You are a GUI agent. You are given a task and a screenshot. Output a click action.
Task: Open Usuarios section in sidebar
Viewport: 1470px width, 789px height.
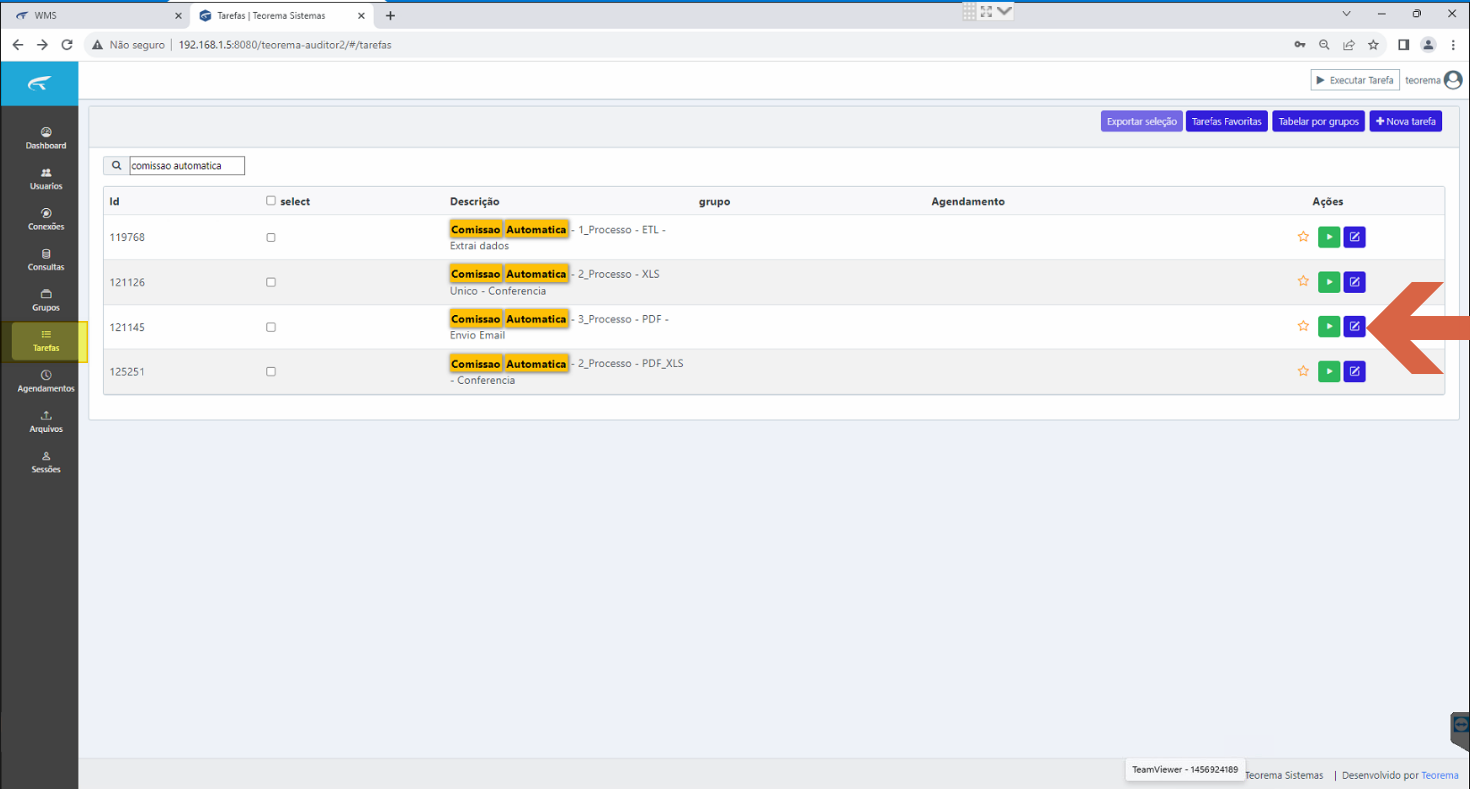pyautogui.click(x=46, y=179)
